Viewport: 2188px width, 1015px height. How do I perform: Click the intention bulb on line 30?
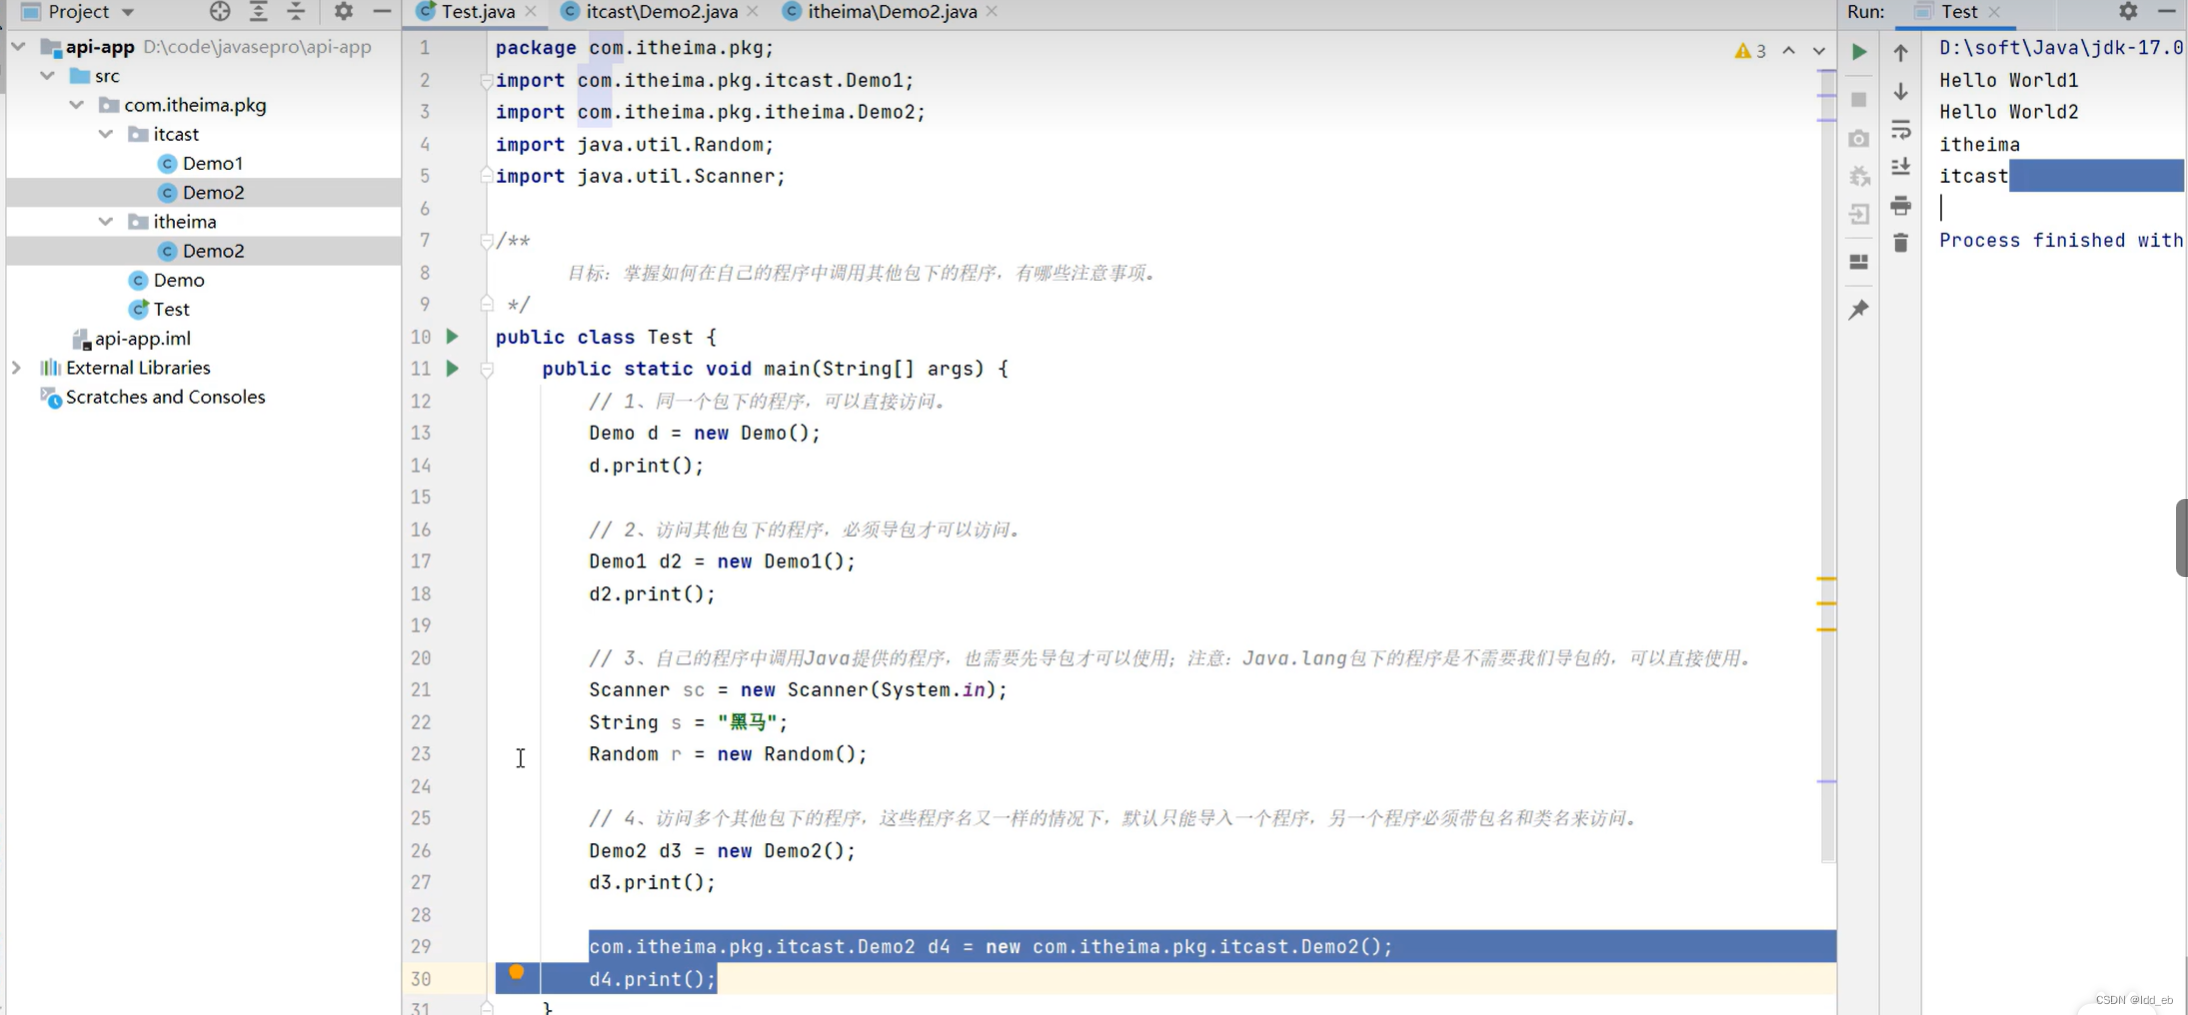tap(516, 972)
